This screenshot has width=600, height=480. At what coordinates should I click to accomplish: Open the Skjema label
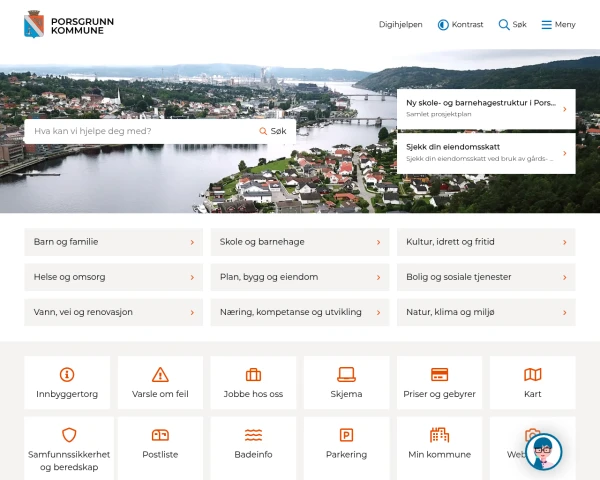(x=346, y=394)
